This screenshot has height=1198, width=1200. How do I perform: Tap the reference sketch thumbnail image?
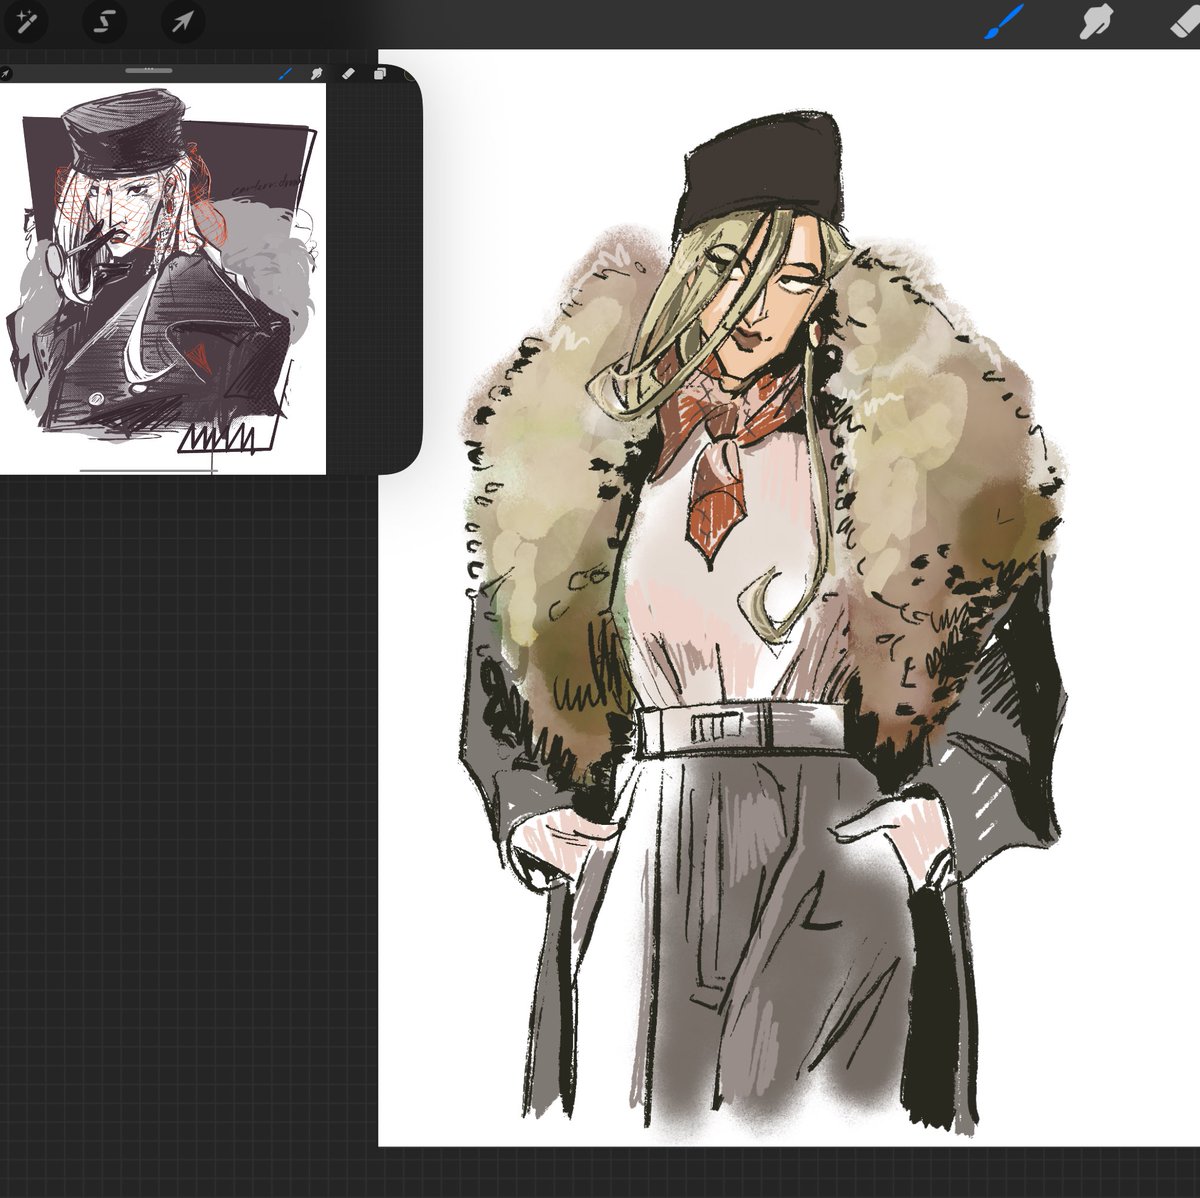[163, 278]
